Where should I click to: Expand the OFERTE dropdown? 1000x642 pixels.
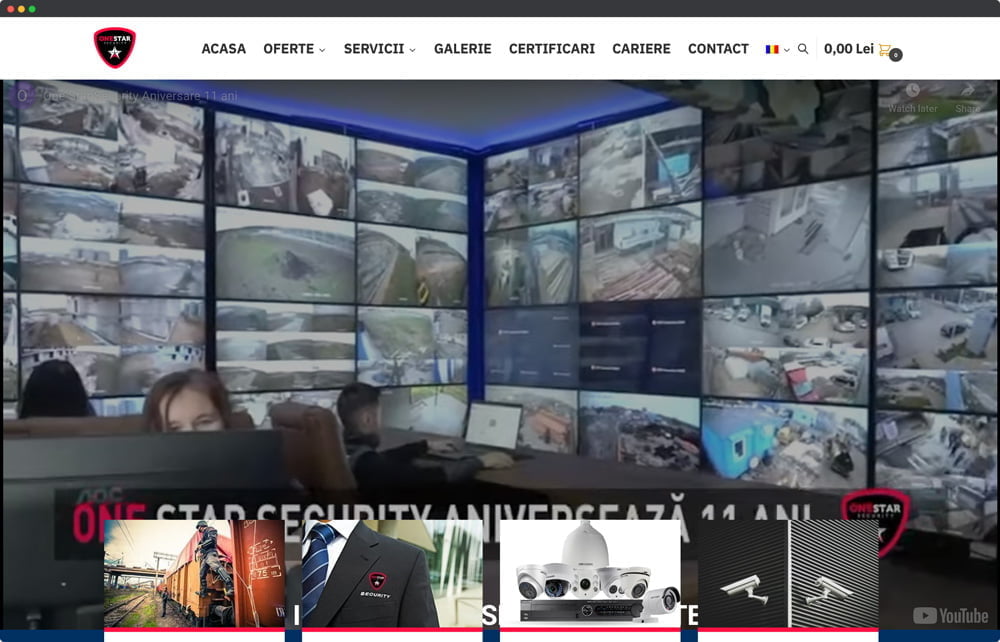point(289,48)
